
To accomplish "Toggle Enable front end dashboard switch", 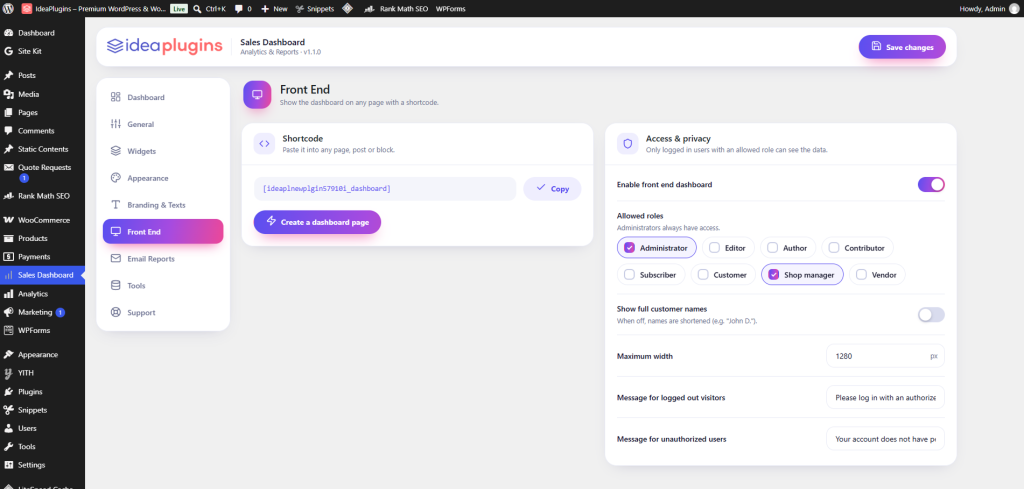I will (x=931, y=185).
